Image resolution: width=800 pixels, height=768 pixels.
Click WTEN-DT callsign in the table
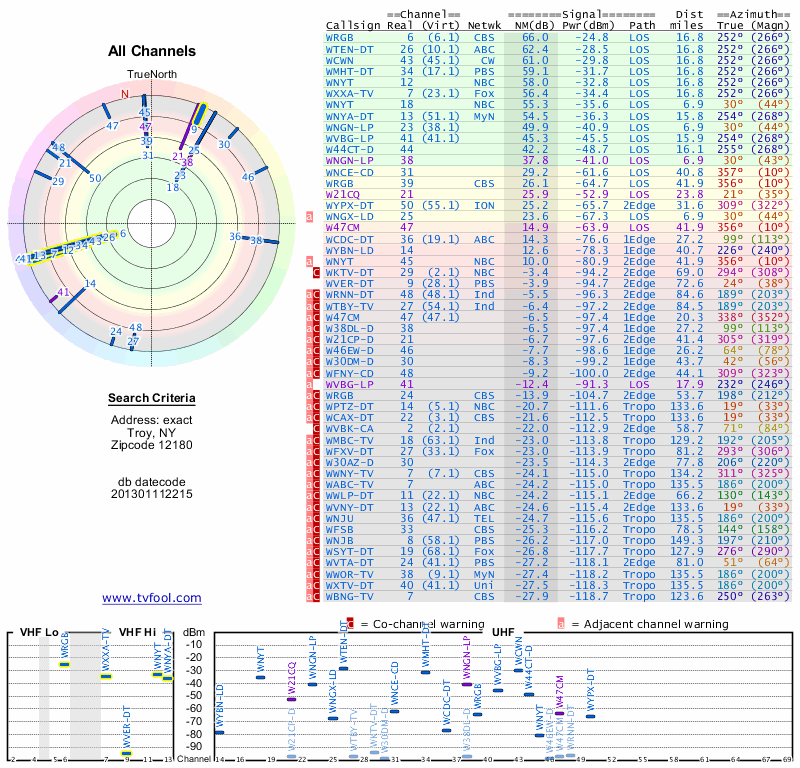[x=349, y=49]
